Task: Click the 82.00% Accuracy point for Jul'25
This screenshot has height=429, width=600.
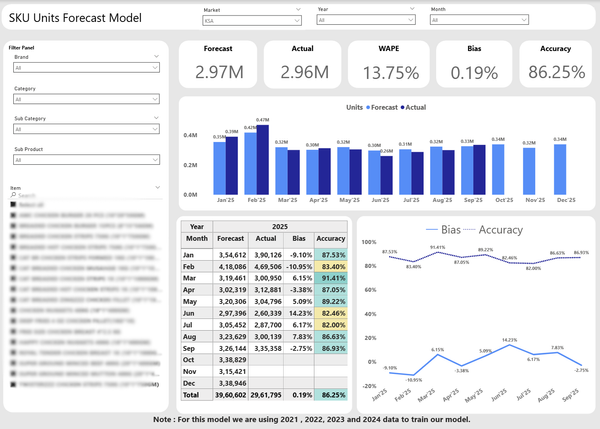Action: 533,263
